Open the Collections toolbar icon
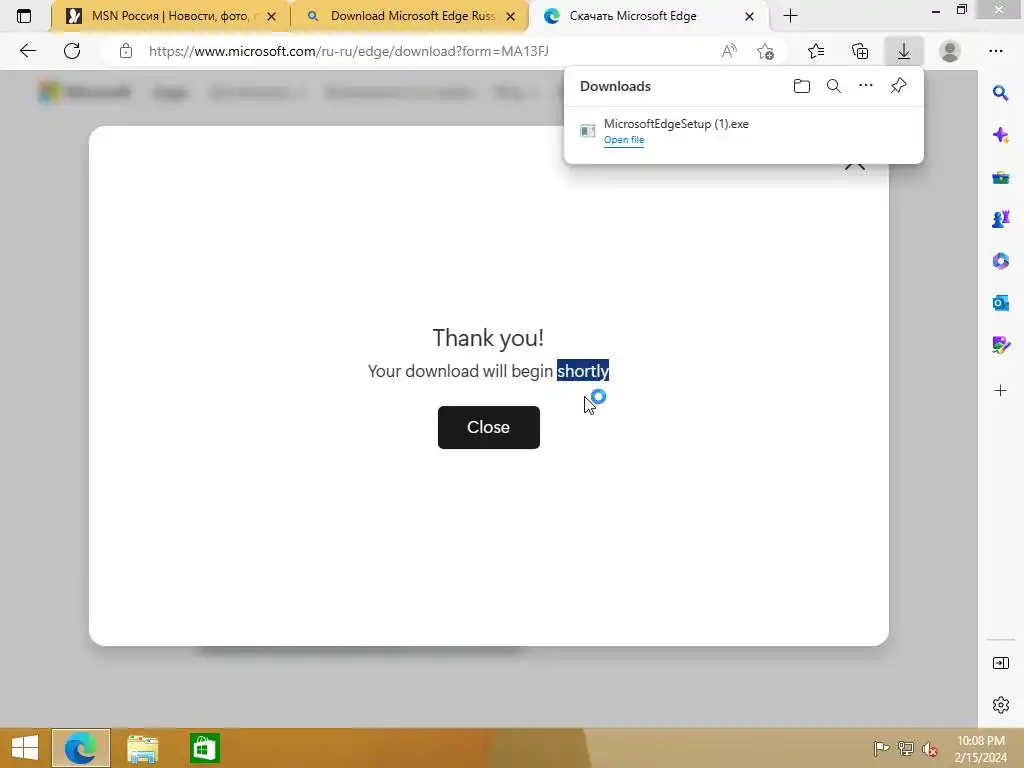This screenshot has width=1024, height=768. (860, 51)
